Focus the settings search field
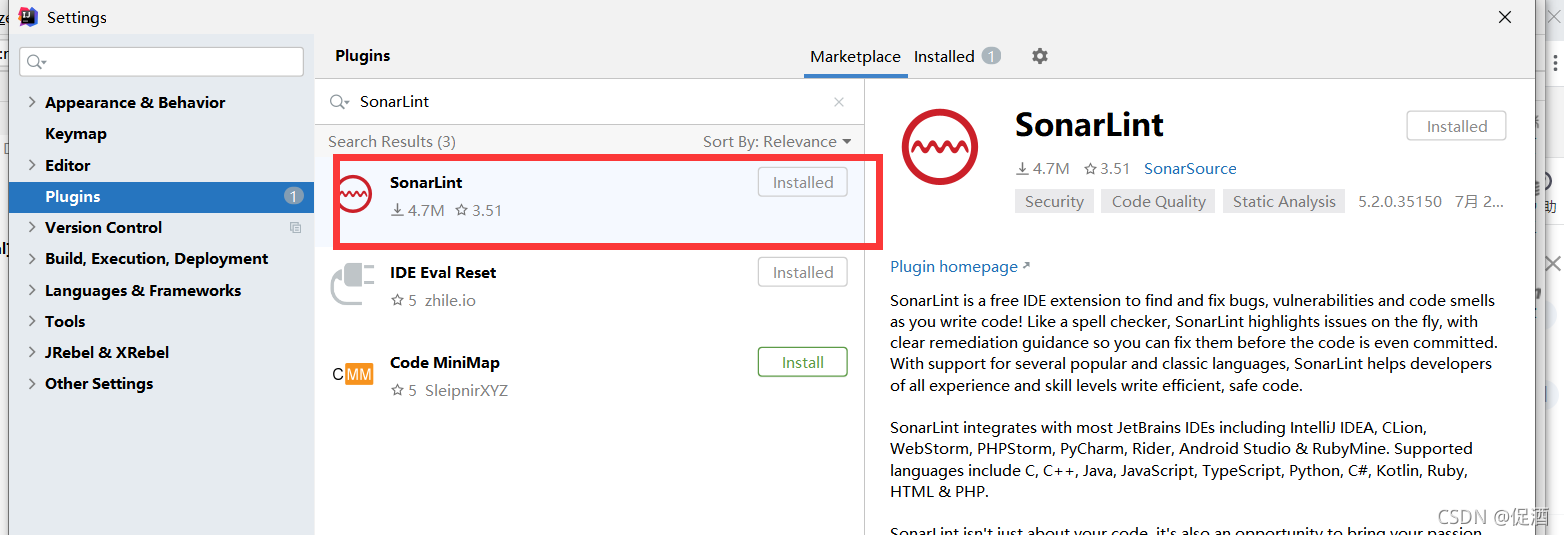The height and width of the screenshot is (535, 1564). point(161,62)
